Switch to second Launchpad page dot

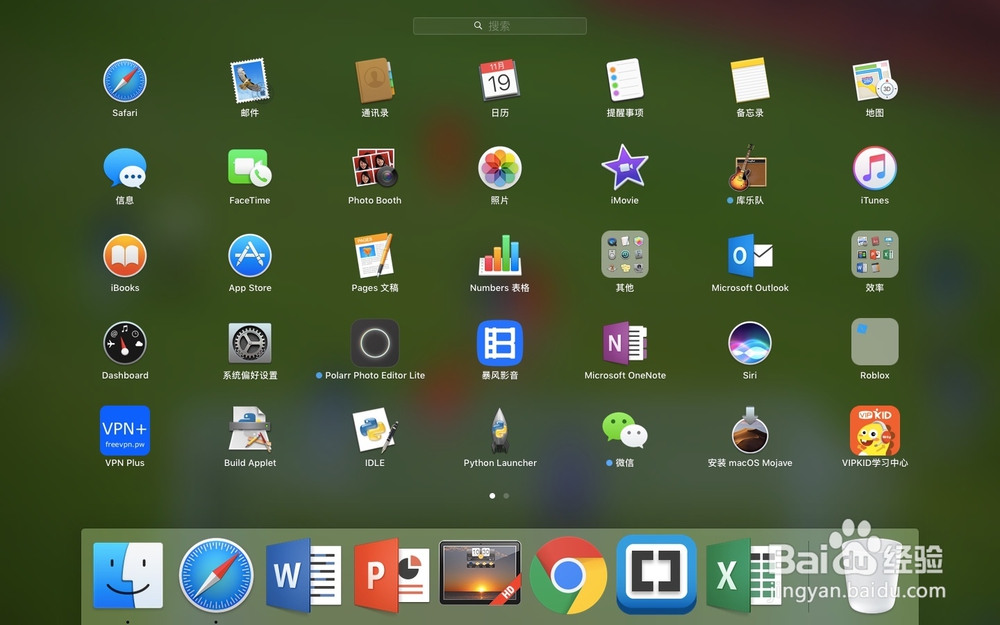[x=506, y=496]
